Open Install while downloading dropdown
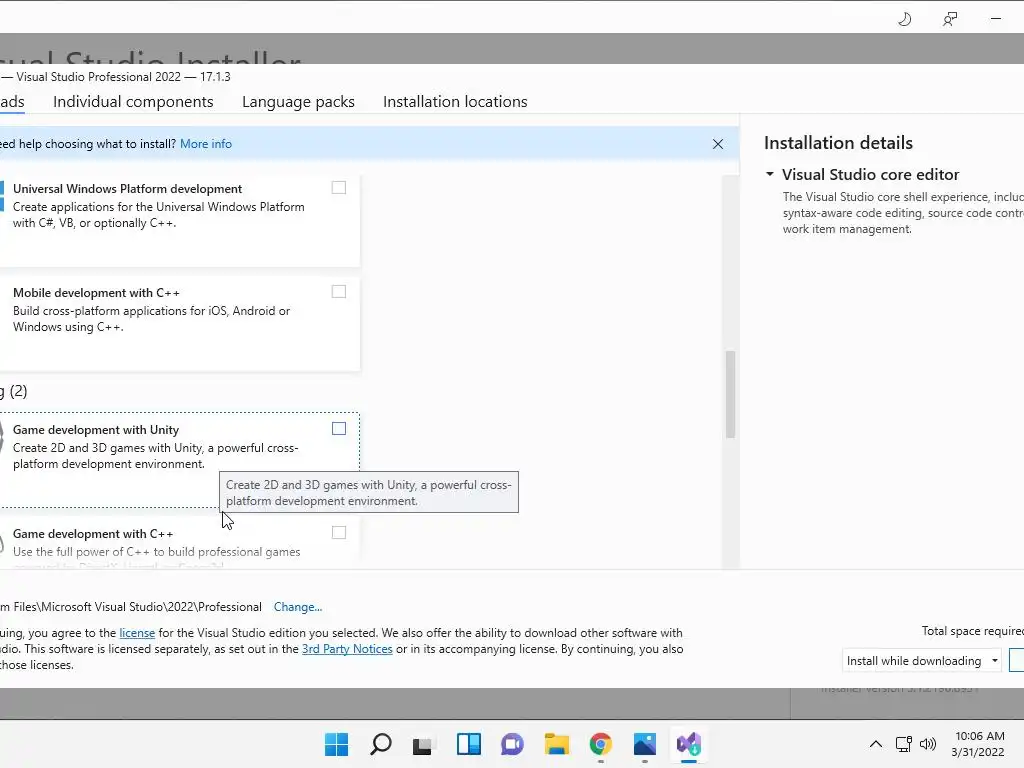Screen dimensions: 1024x768 pos(921,661)
